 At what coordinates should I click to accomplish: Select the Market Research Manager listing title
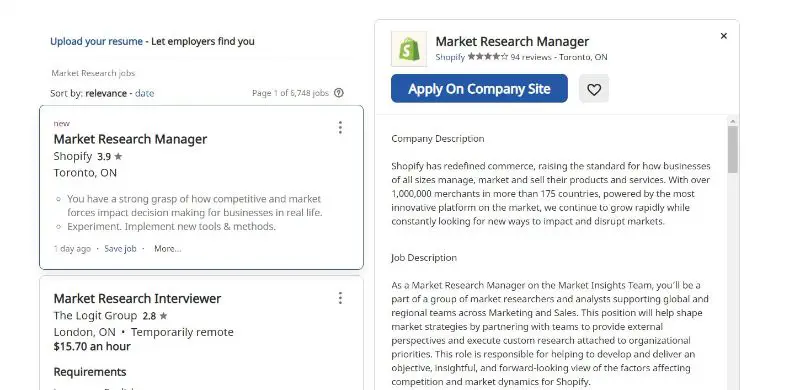point(130,139)
